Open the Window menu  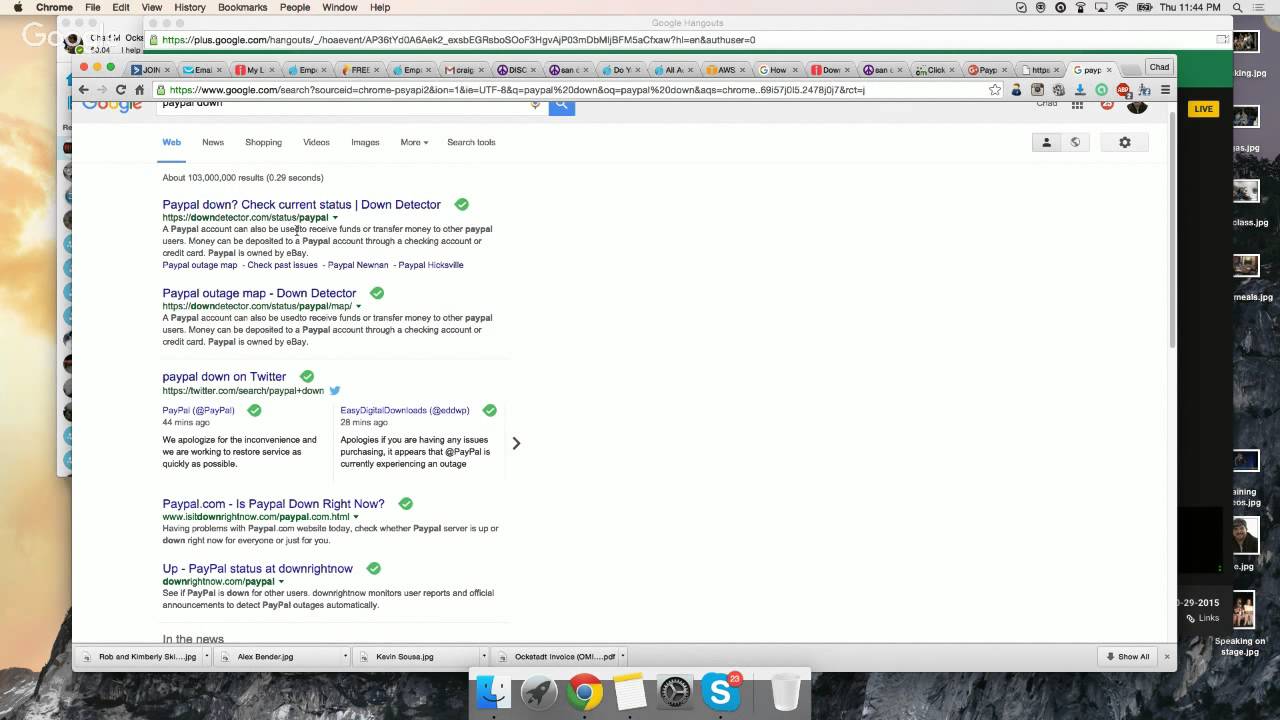click(340, 7)
